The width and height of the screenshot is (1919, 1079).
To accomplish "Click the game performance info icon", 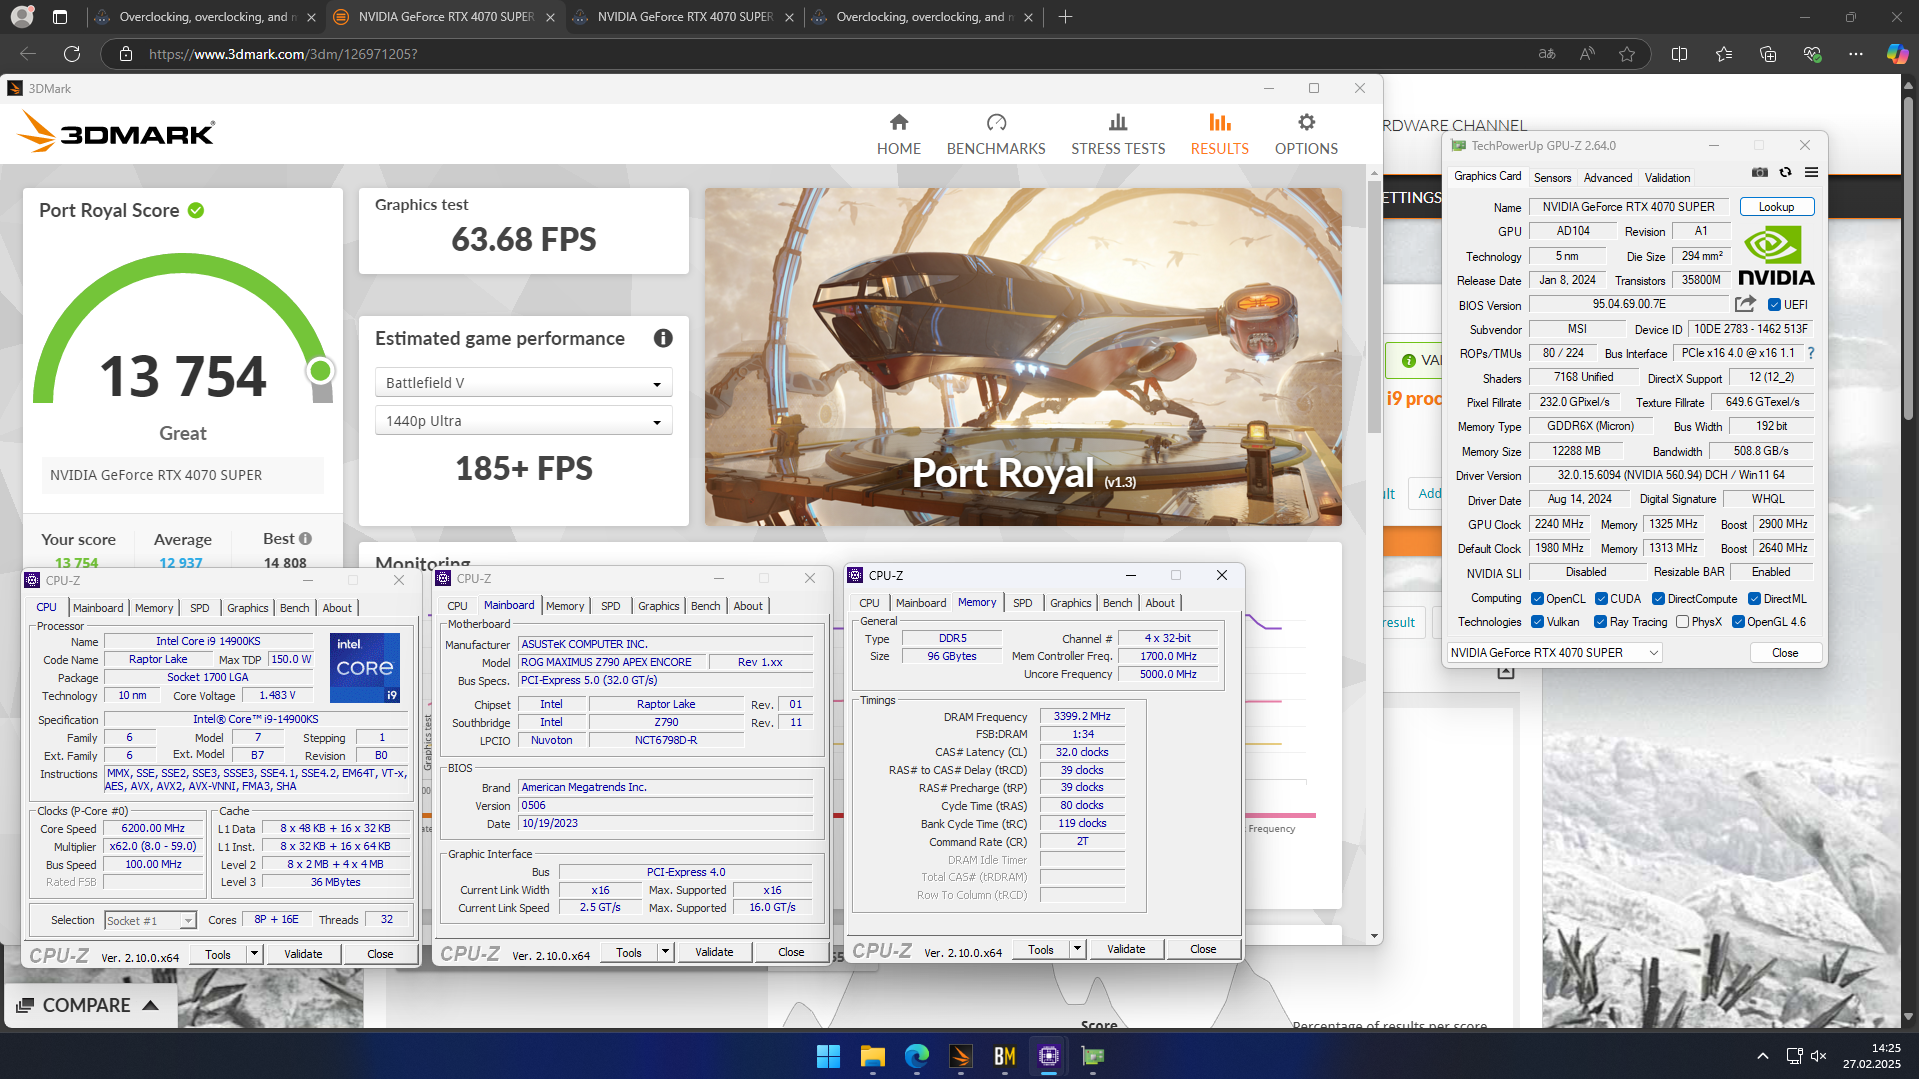I will pyautogui.click(x=663, y=338).
